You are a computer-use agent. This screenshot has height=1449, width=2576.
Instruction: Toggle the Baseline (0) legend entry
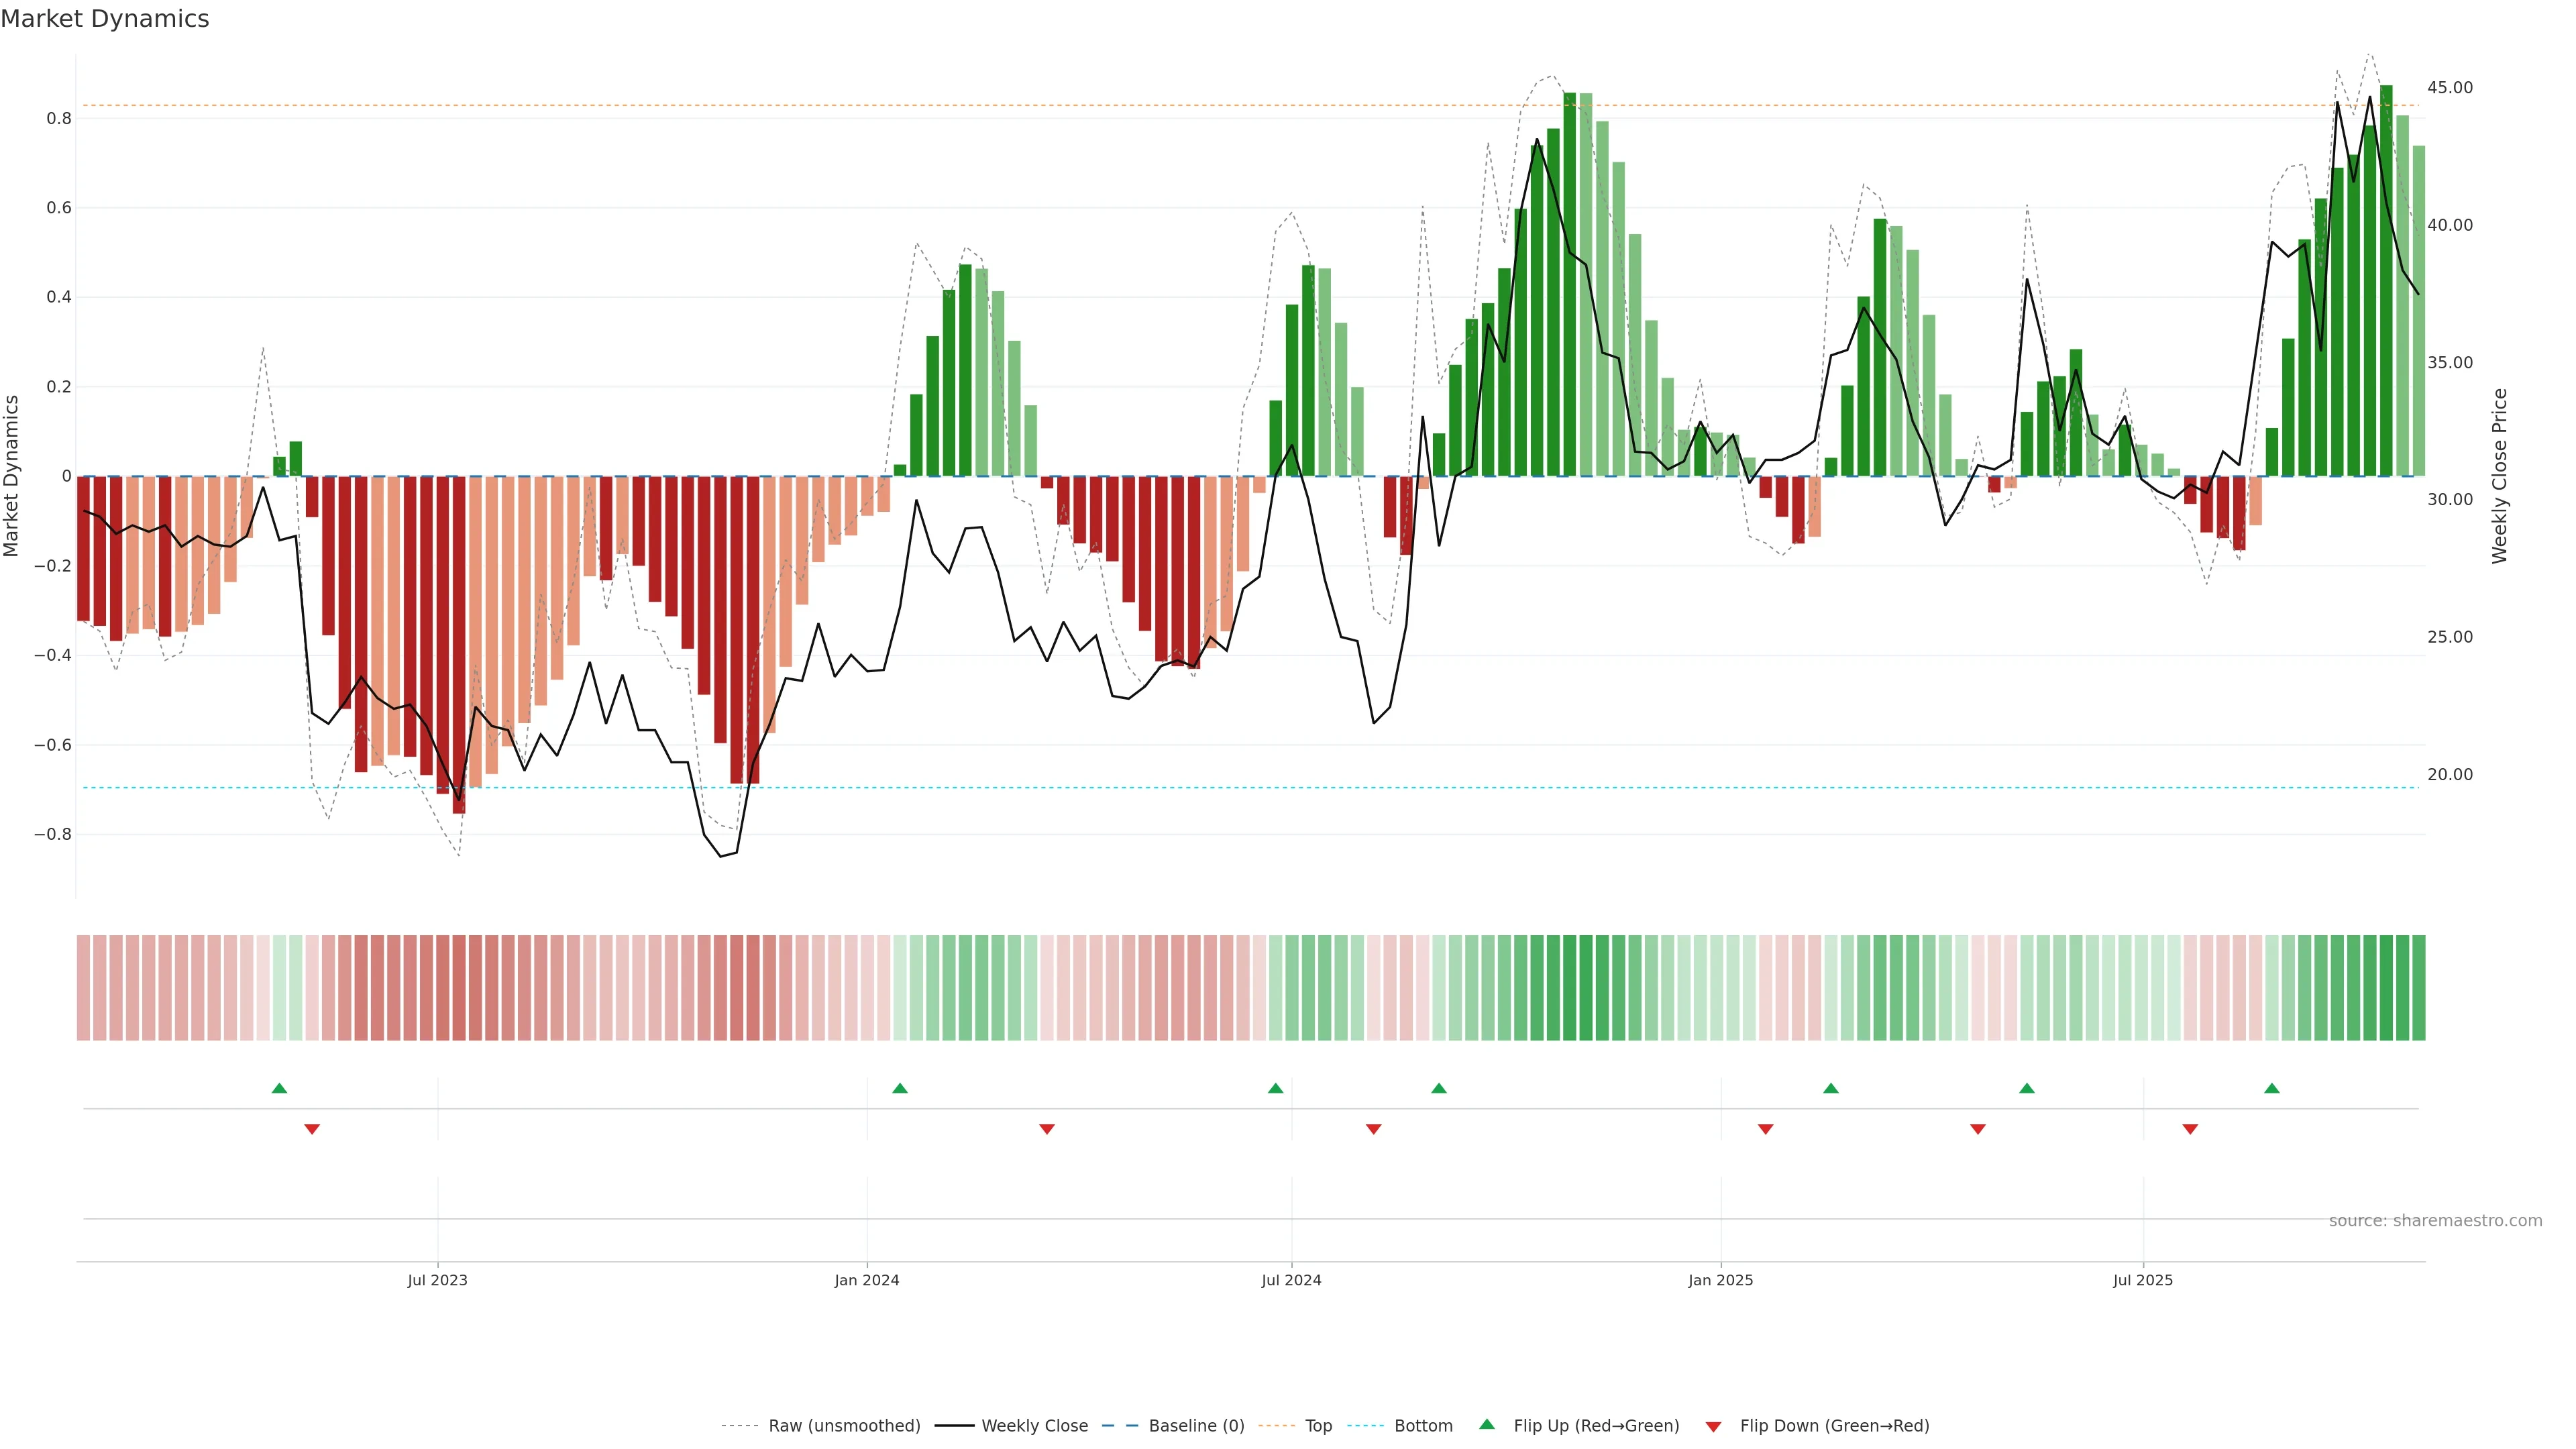click(1196, 1426)
